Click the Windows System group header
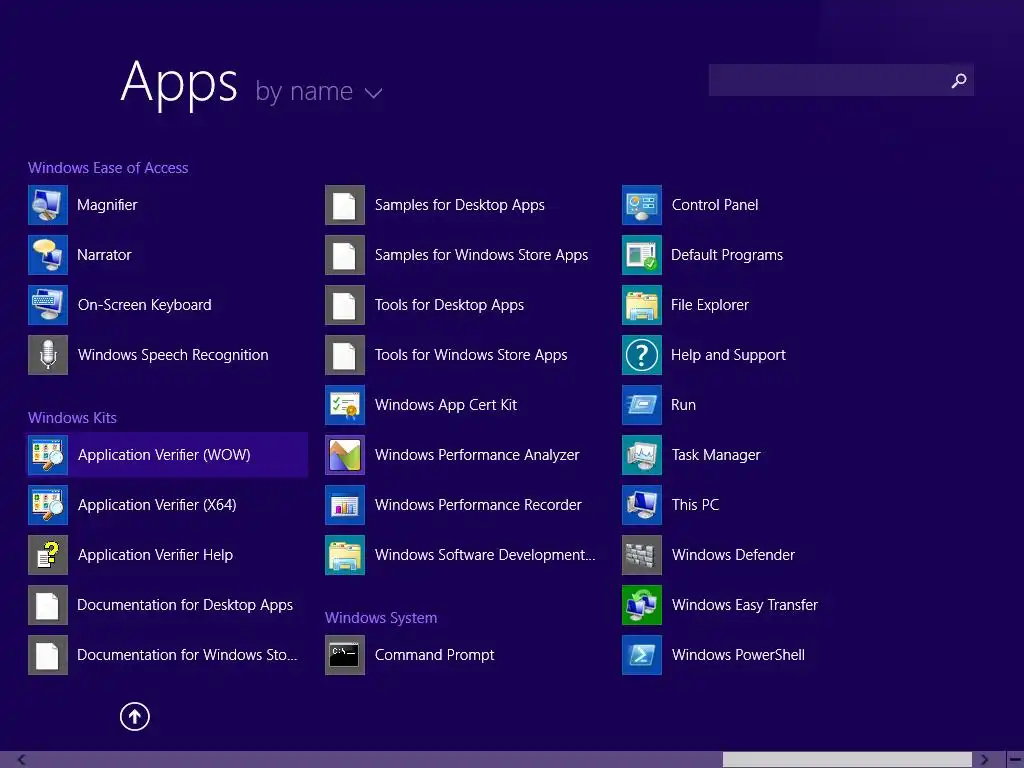 [x=381, y=618]
